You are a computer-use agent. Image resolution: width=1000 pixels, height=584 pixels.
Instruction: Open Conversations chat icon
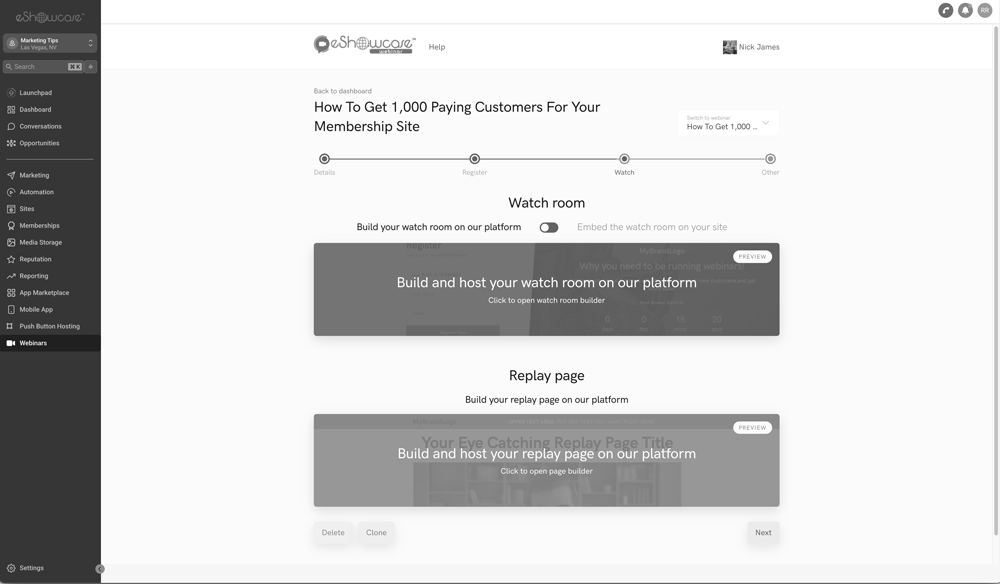(11, 126)
